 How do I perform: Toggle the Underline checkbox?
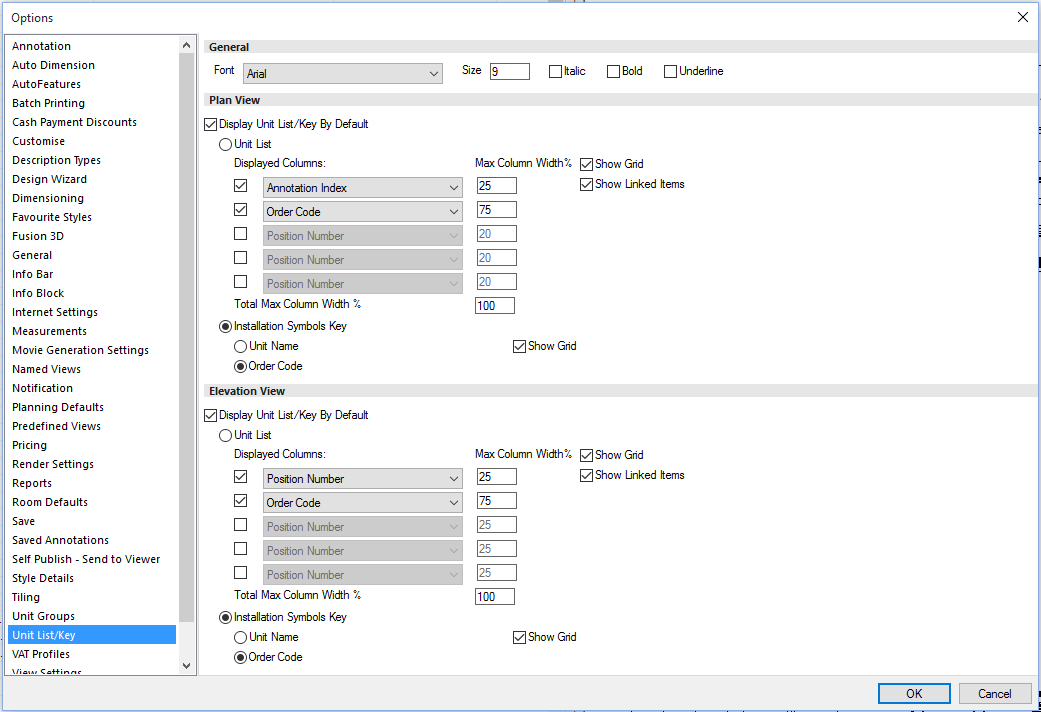pyautogui.click(x=671, y=72)
